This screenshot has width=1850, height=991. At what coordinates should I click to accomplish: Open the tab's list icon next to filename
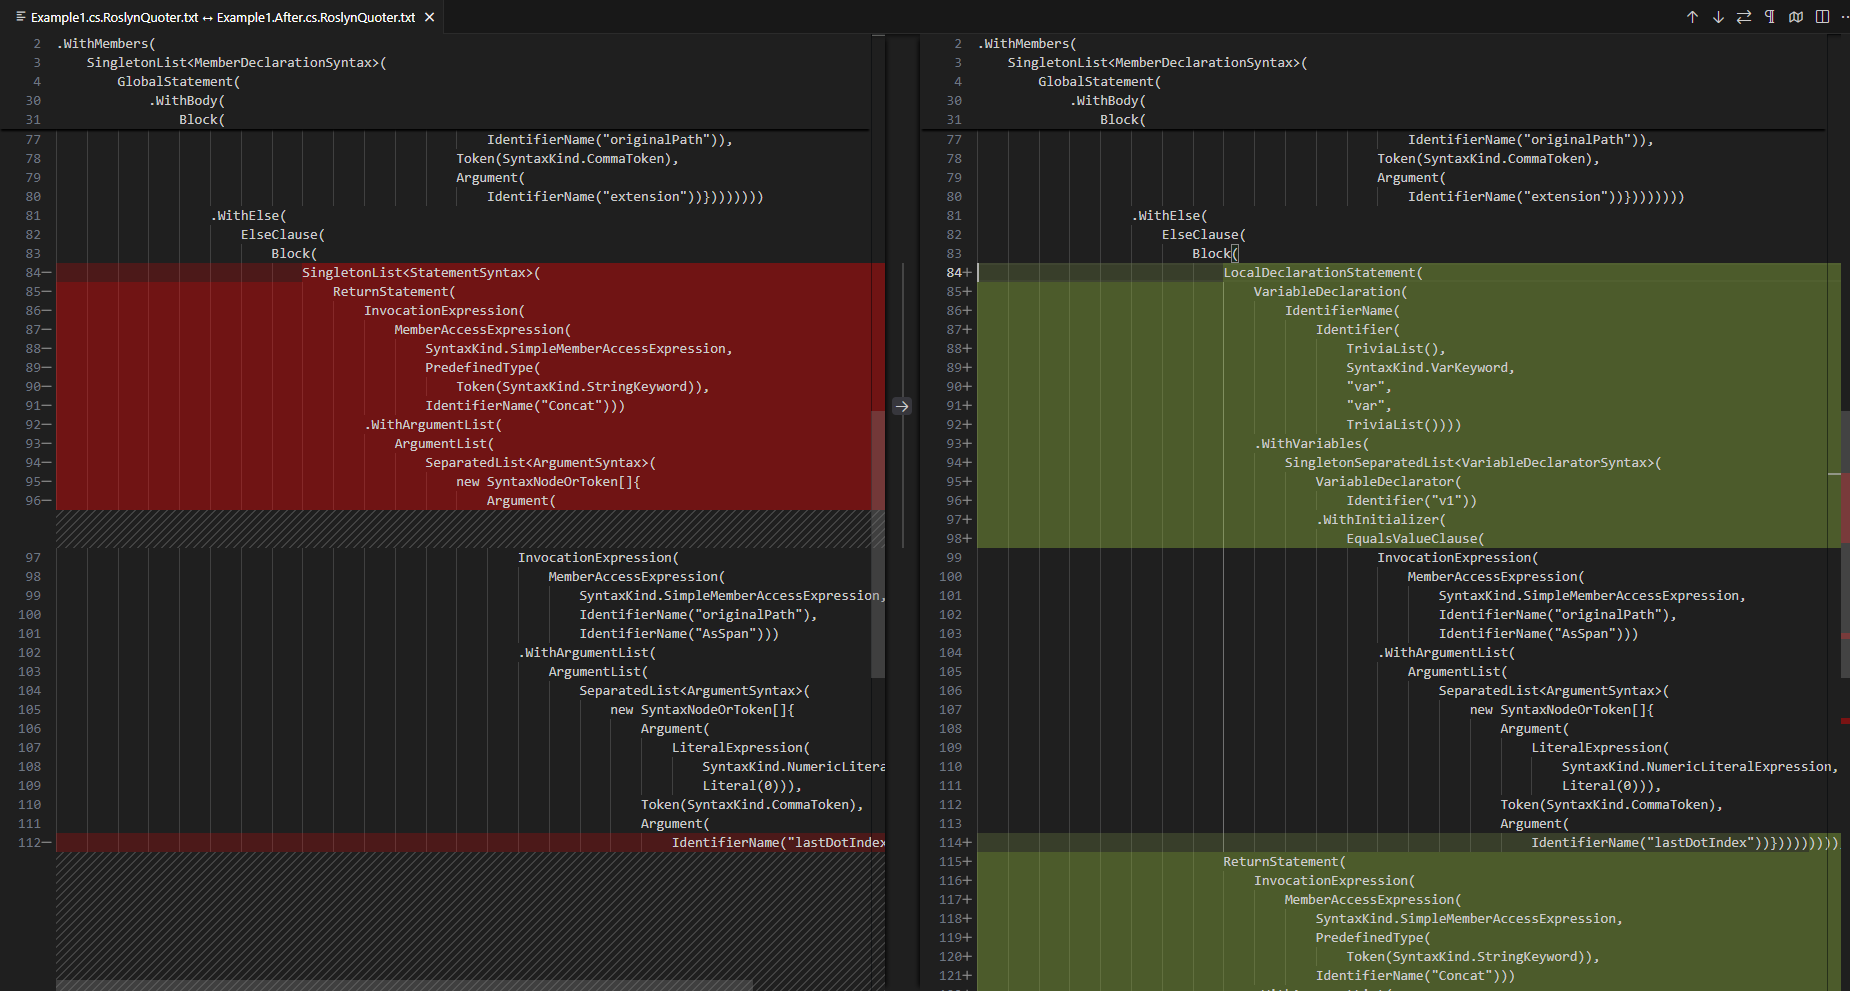(20, 17)
